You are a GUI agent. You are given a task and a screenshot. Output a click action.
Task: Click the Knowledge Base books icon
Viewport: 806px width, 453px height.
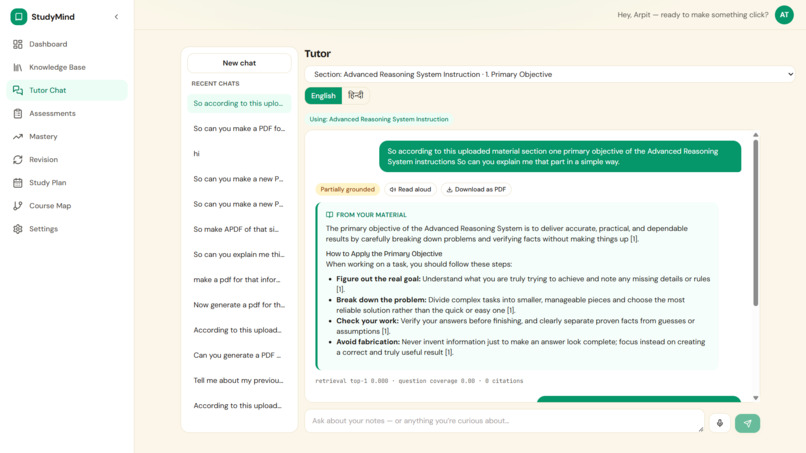18,67
